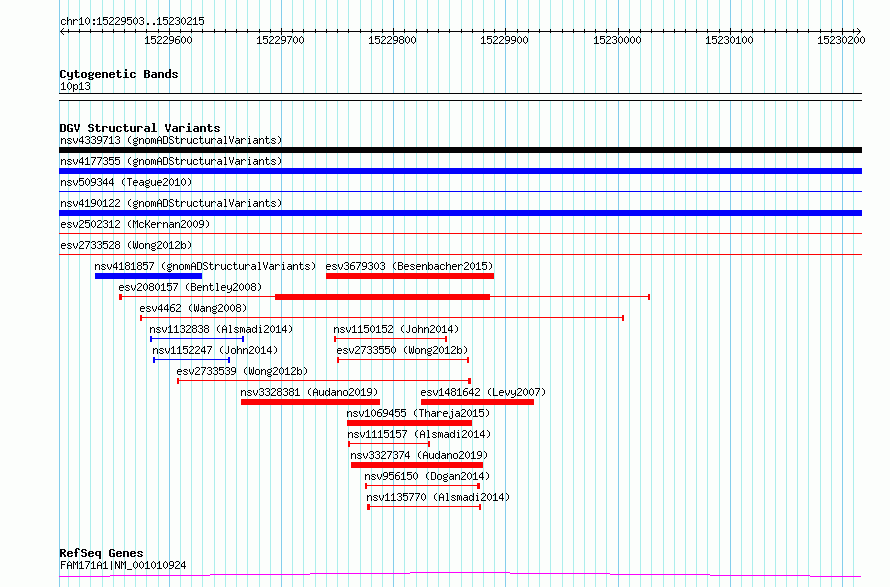This screenshot has width=890, height=587.
Task: Click the nsv1069455 red bar
Action: click(x=409, y=423)
